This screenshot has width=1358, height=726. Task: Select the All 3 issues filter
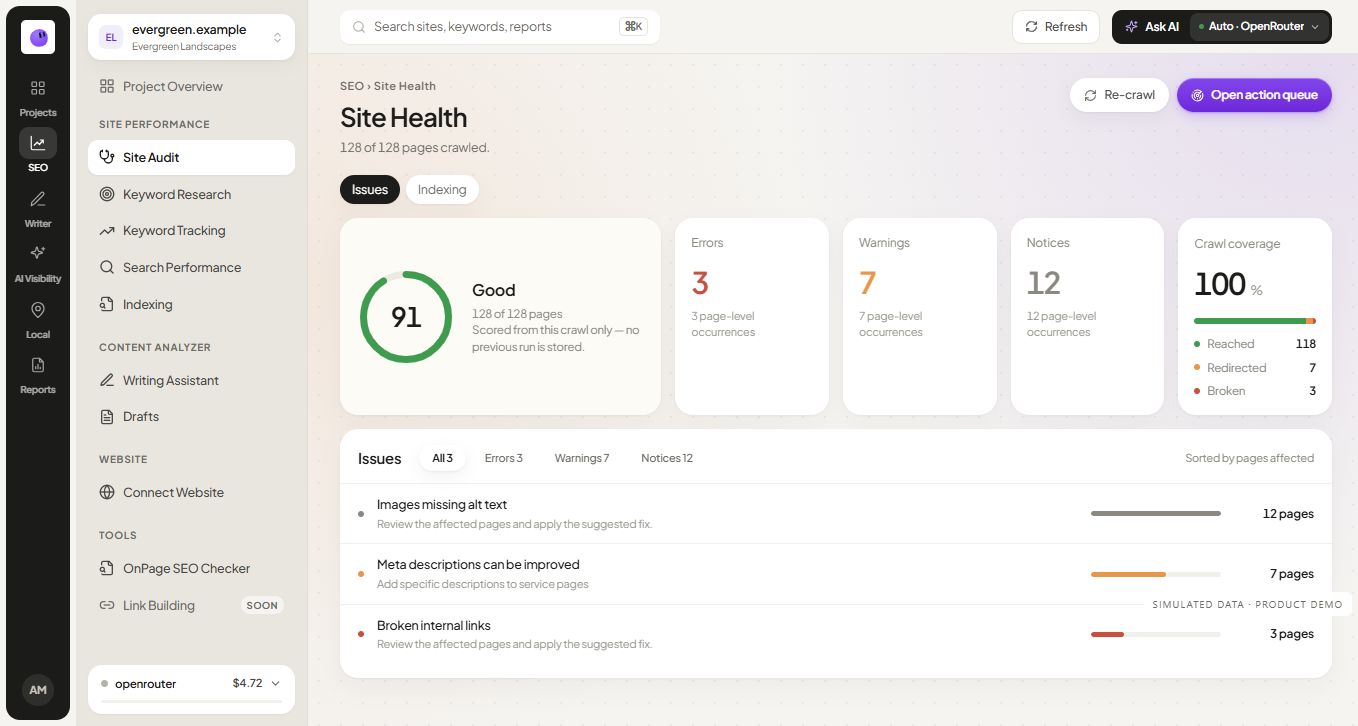pos(442,458)
